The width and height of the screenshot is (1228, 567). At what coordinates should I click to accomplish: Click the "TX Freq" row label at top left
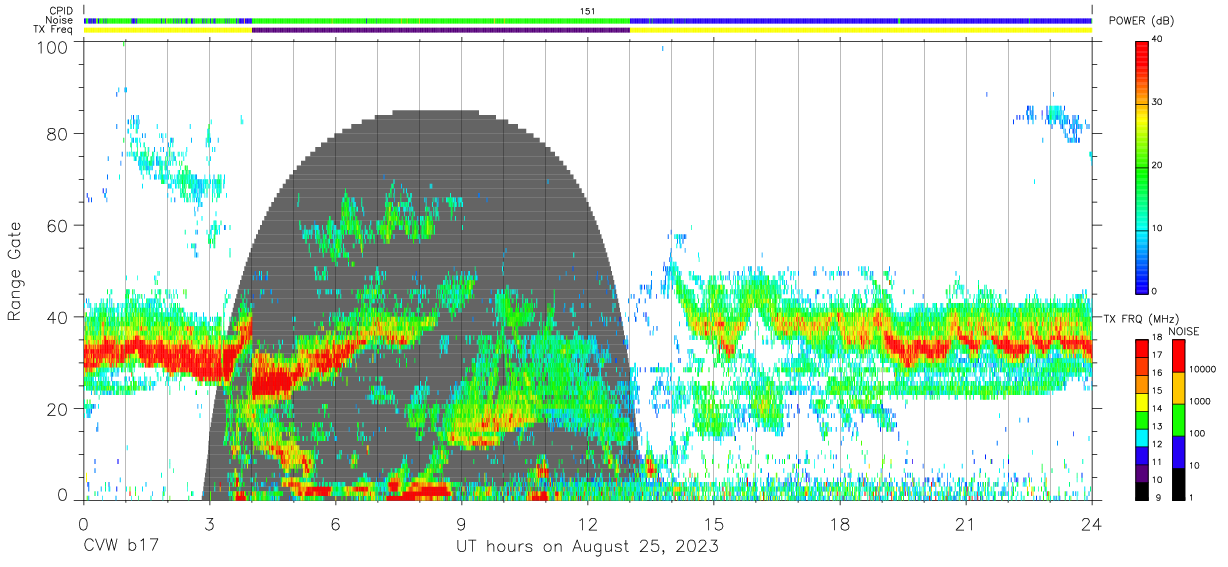53,29
